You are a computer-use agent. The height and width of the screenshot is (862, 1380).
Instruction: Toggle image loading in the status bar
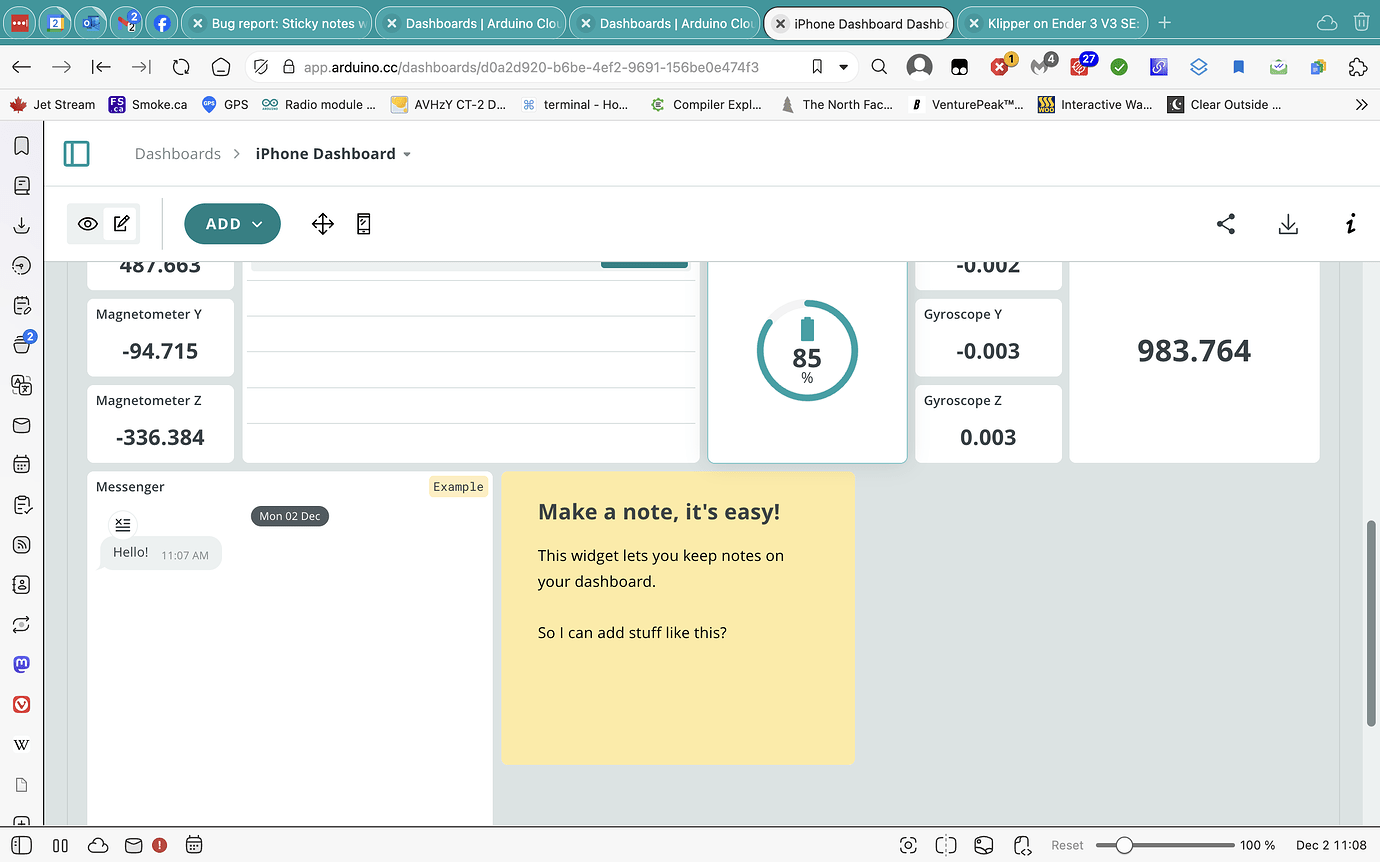click(983, 845)
